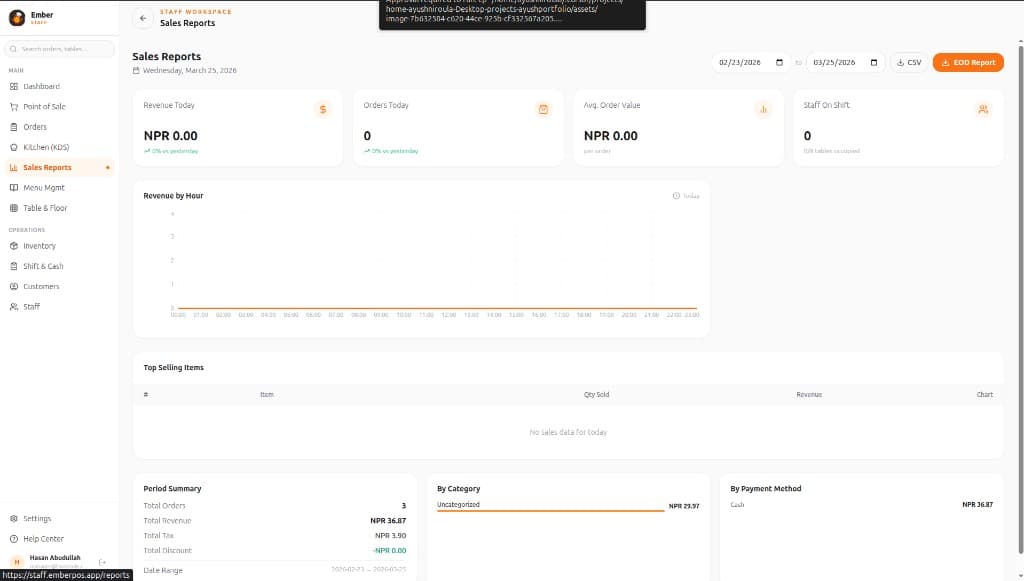Click the back arrow beside Sales Reports header

[143, 18]
